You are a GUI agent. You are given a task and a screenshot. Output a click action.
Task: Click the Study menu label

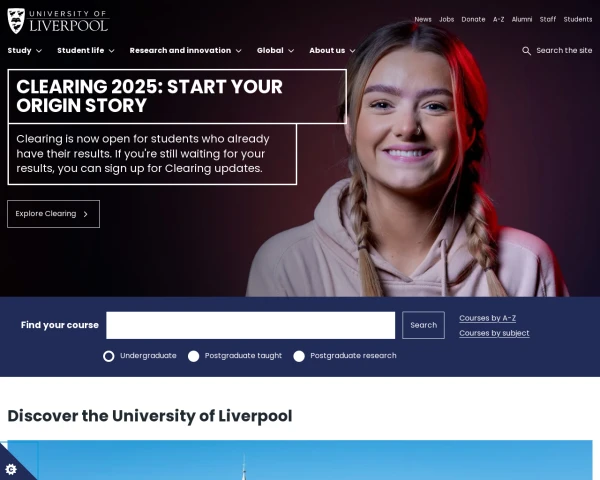[x=20, y=51]
